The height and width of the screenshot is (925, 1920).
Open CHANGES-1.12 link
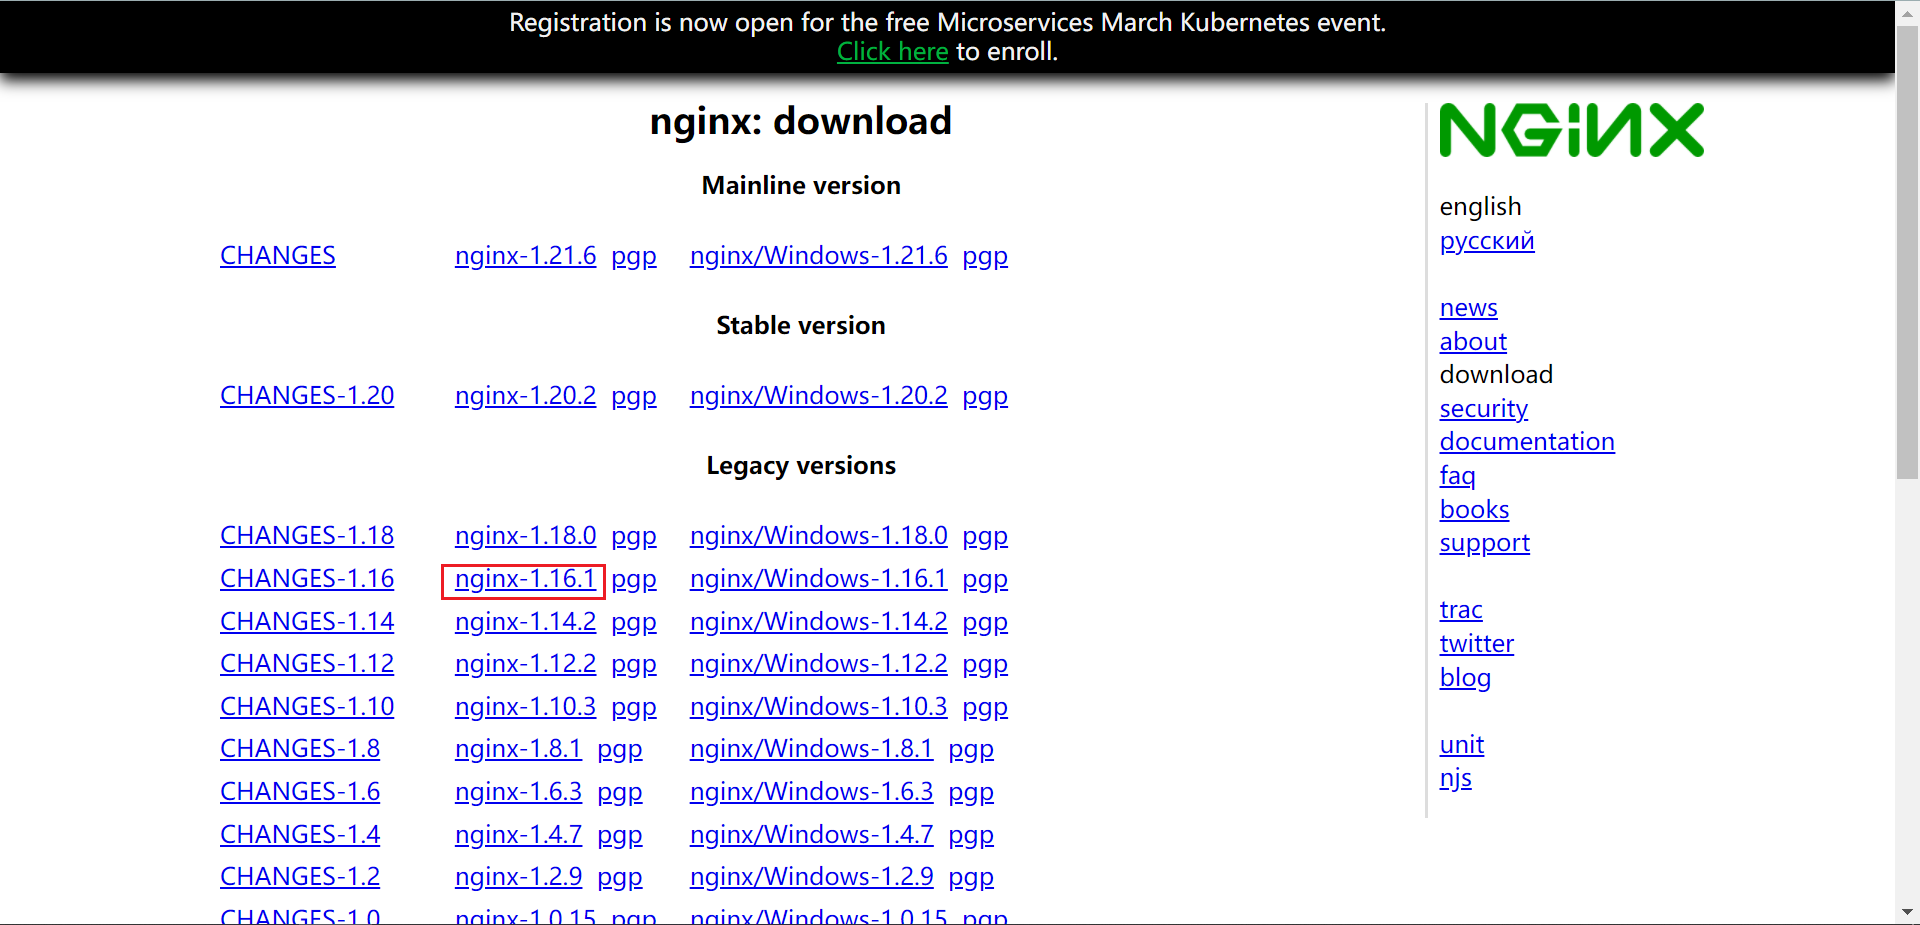point(307,663)
